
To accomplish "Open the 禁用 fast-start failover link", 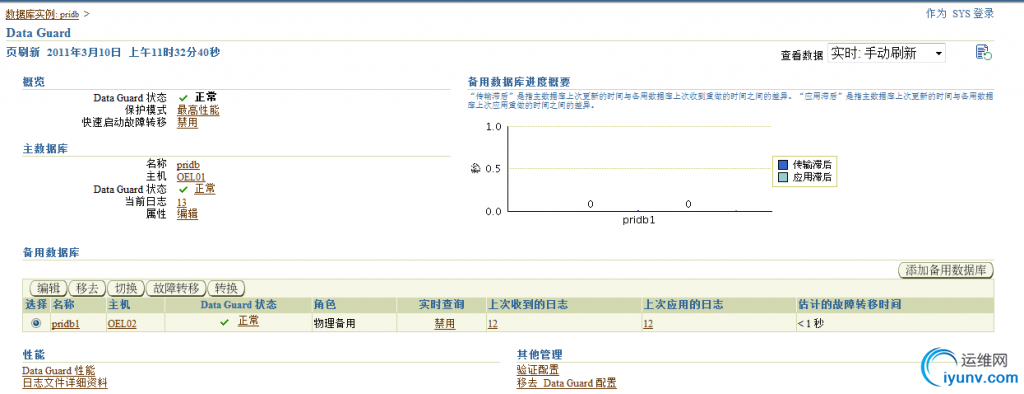I will tap(187, 122).
